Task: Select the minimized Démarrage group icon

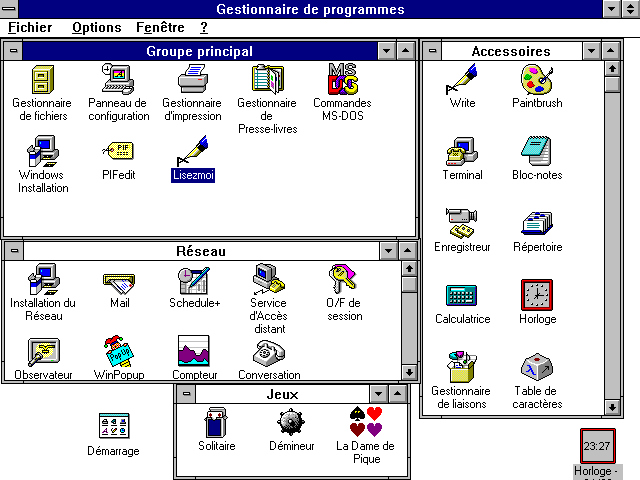Action: [x=114, y=426]
